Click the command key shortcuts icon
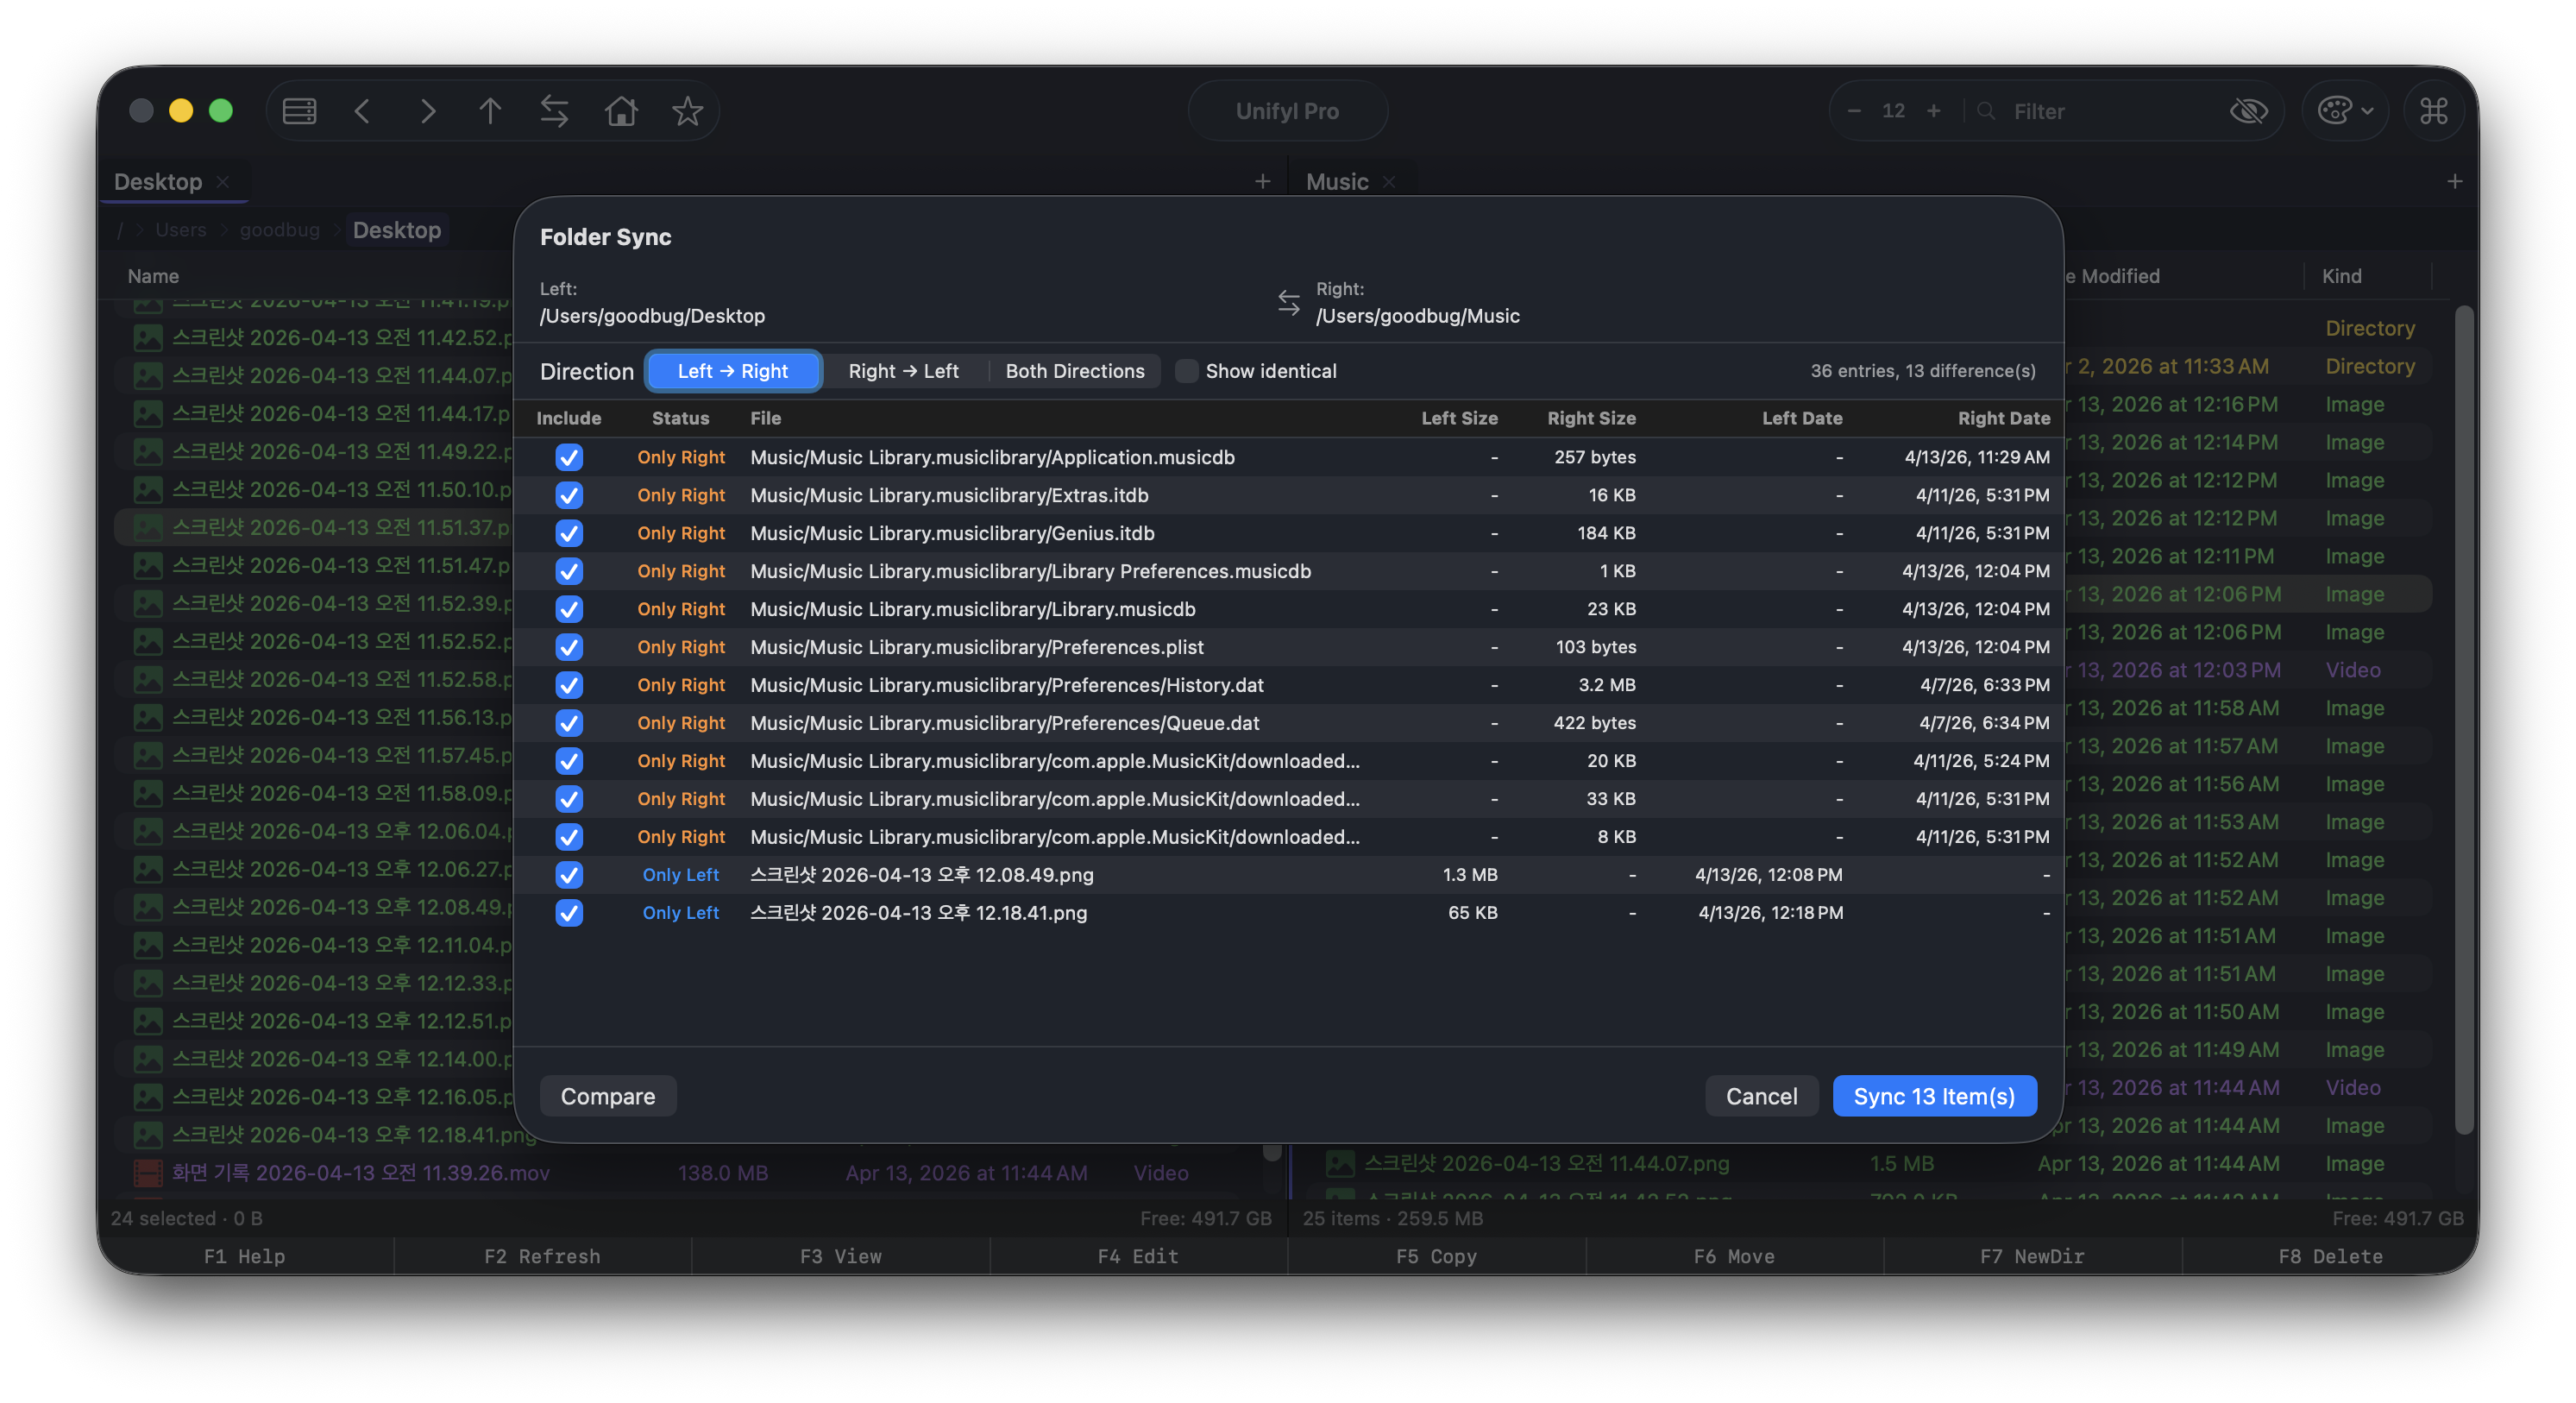 coord(2433,111)
